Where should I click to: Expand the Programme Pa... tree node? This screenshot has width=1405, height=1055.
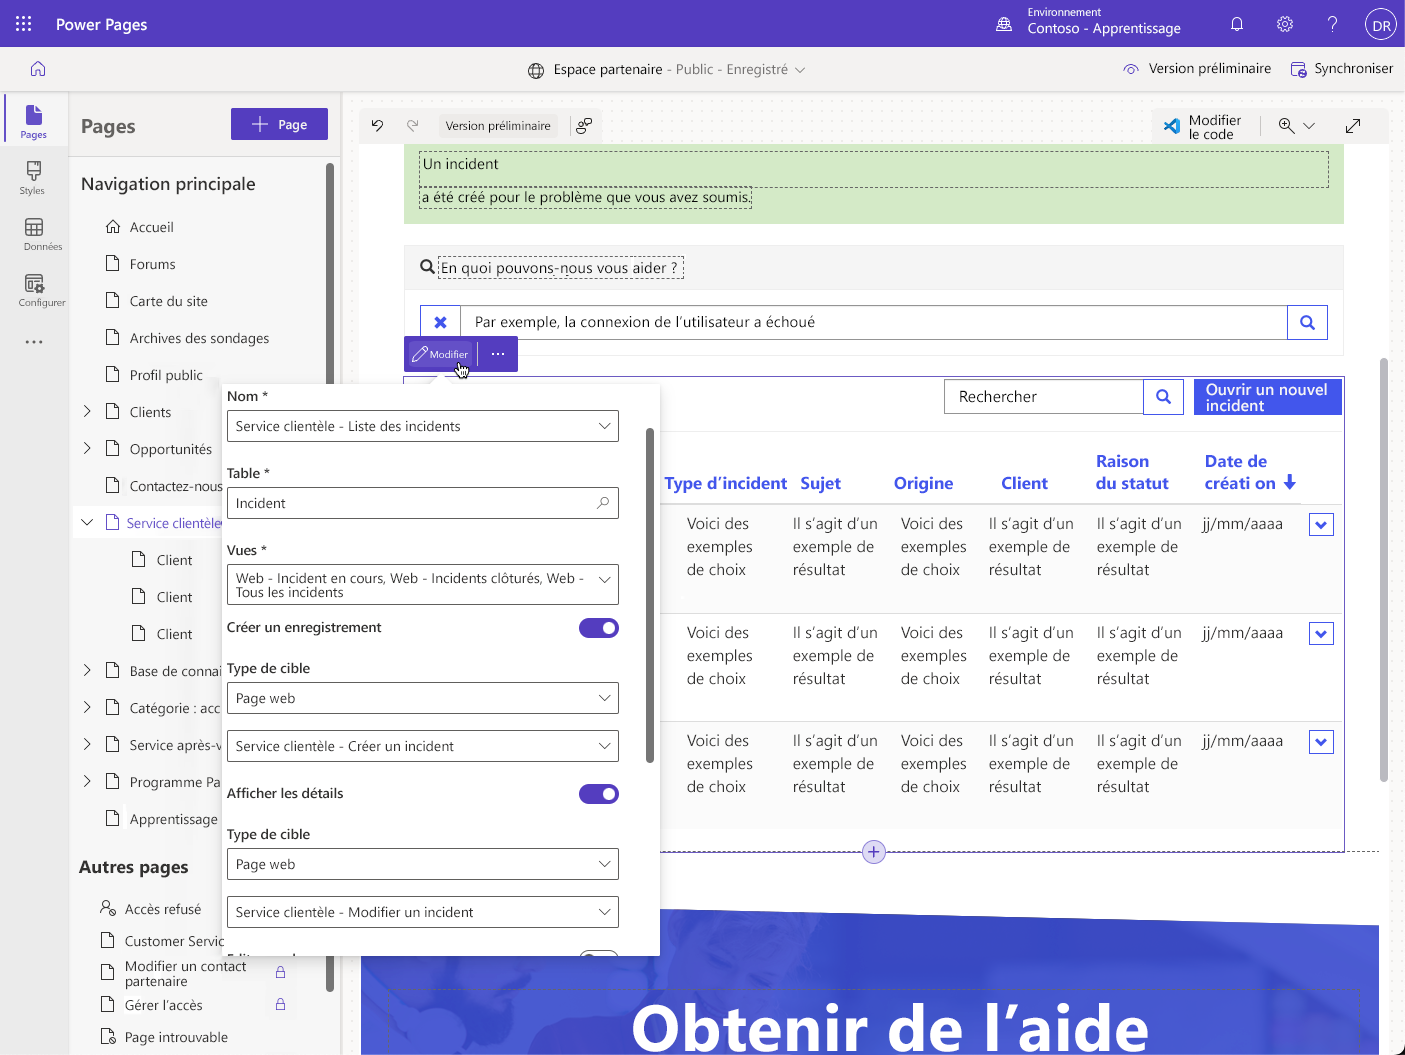[x=87, y=781]
